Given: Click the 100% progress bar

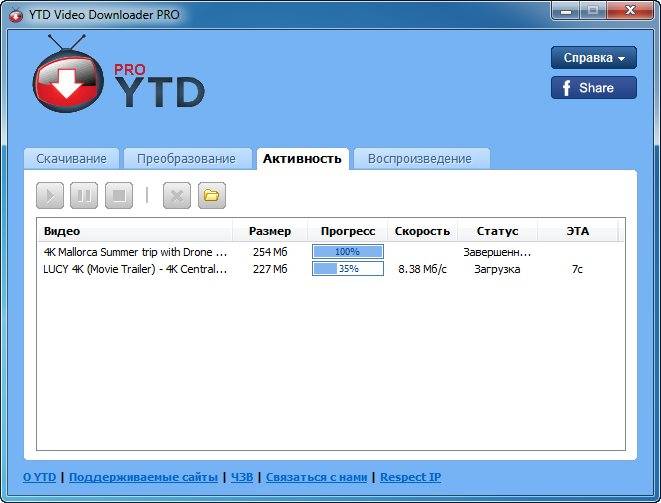Looking at the screenshot, I should pos(348,252).
